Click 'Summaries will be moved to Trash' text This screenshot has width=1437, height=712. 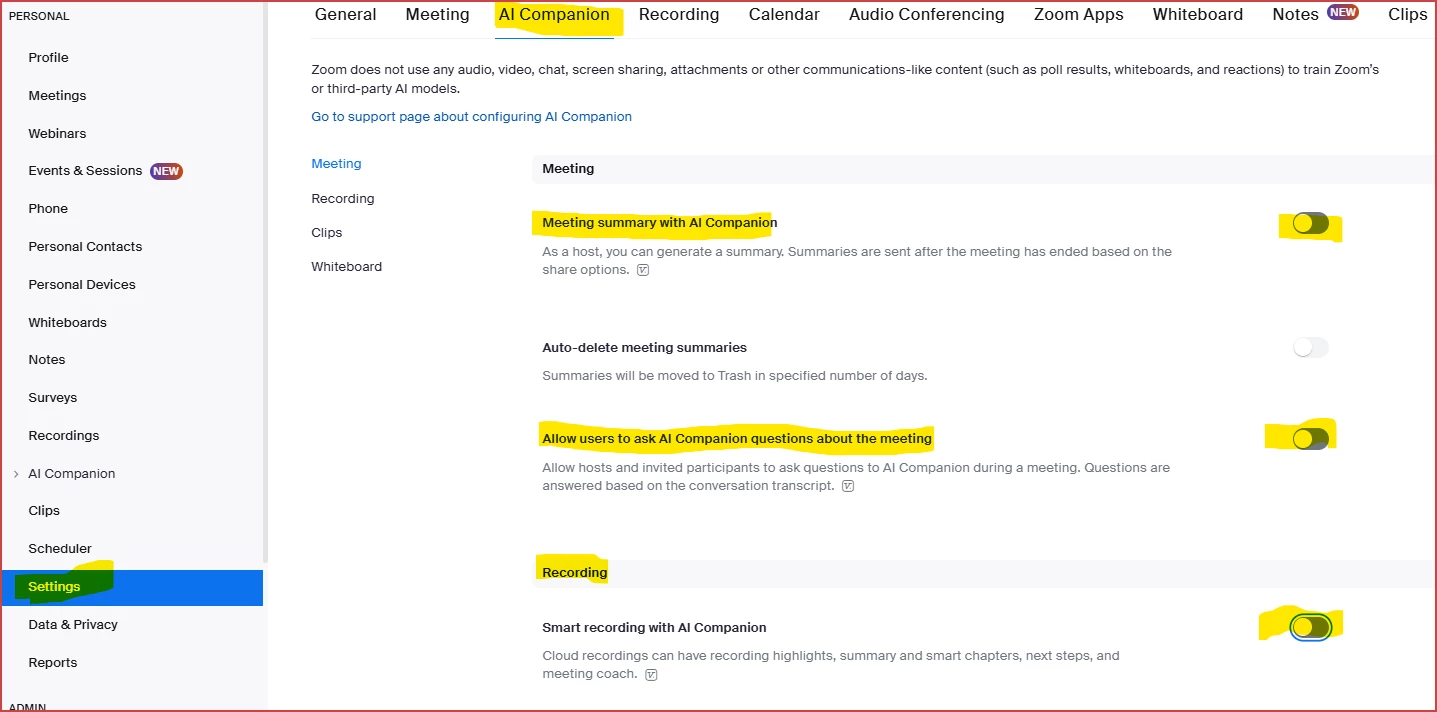tap(735, 376)
